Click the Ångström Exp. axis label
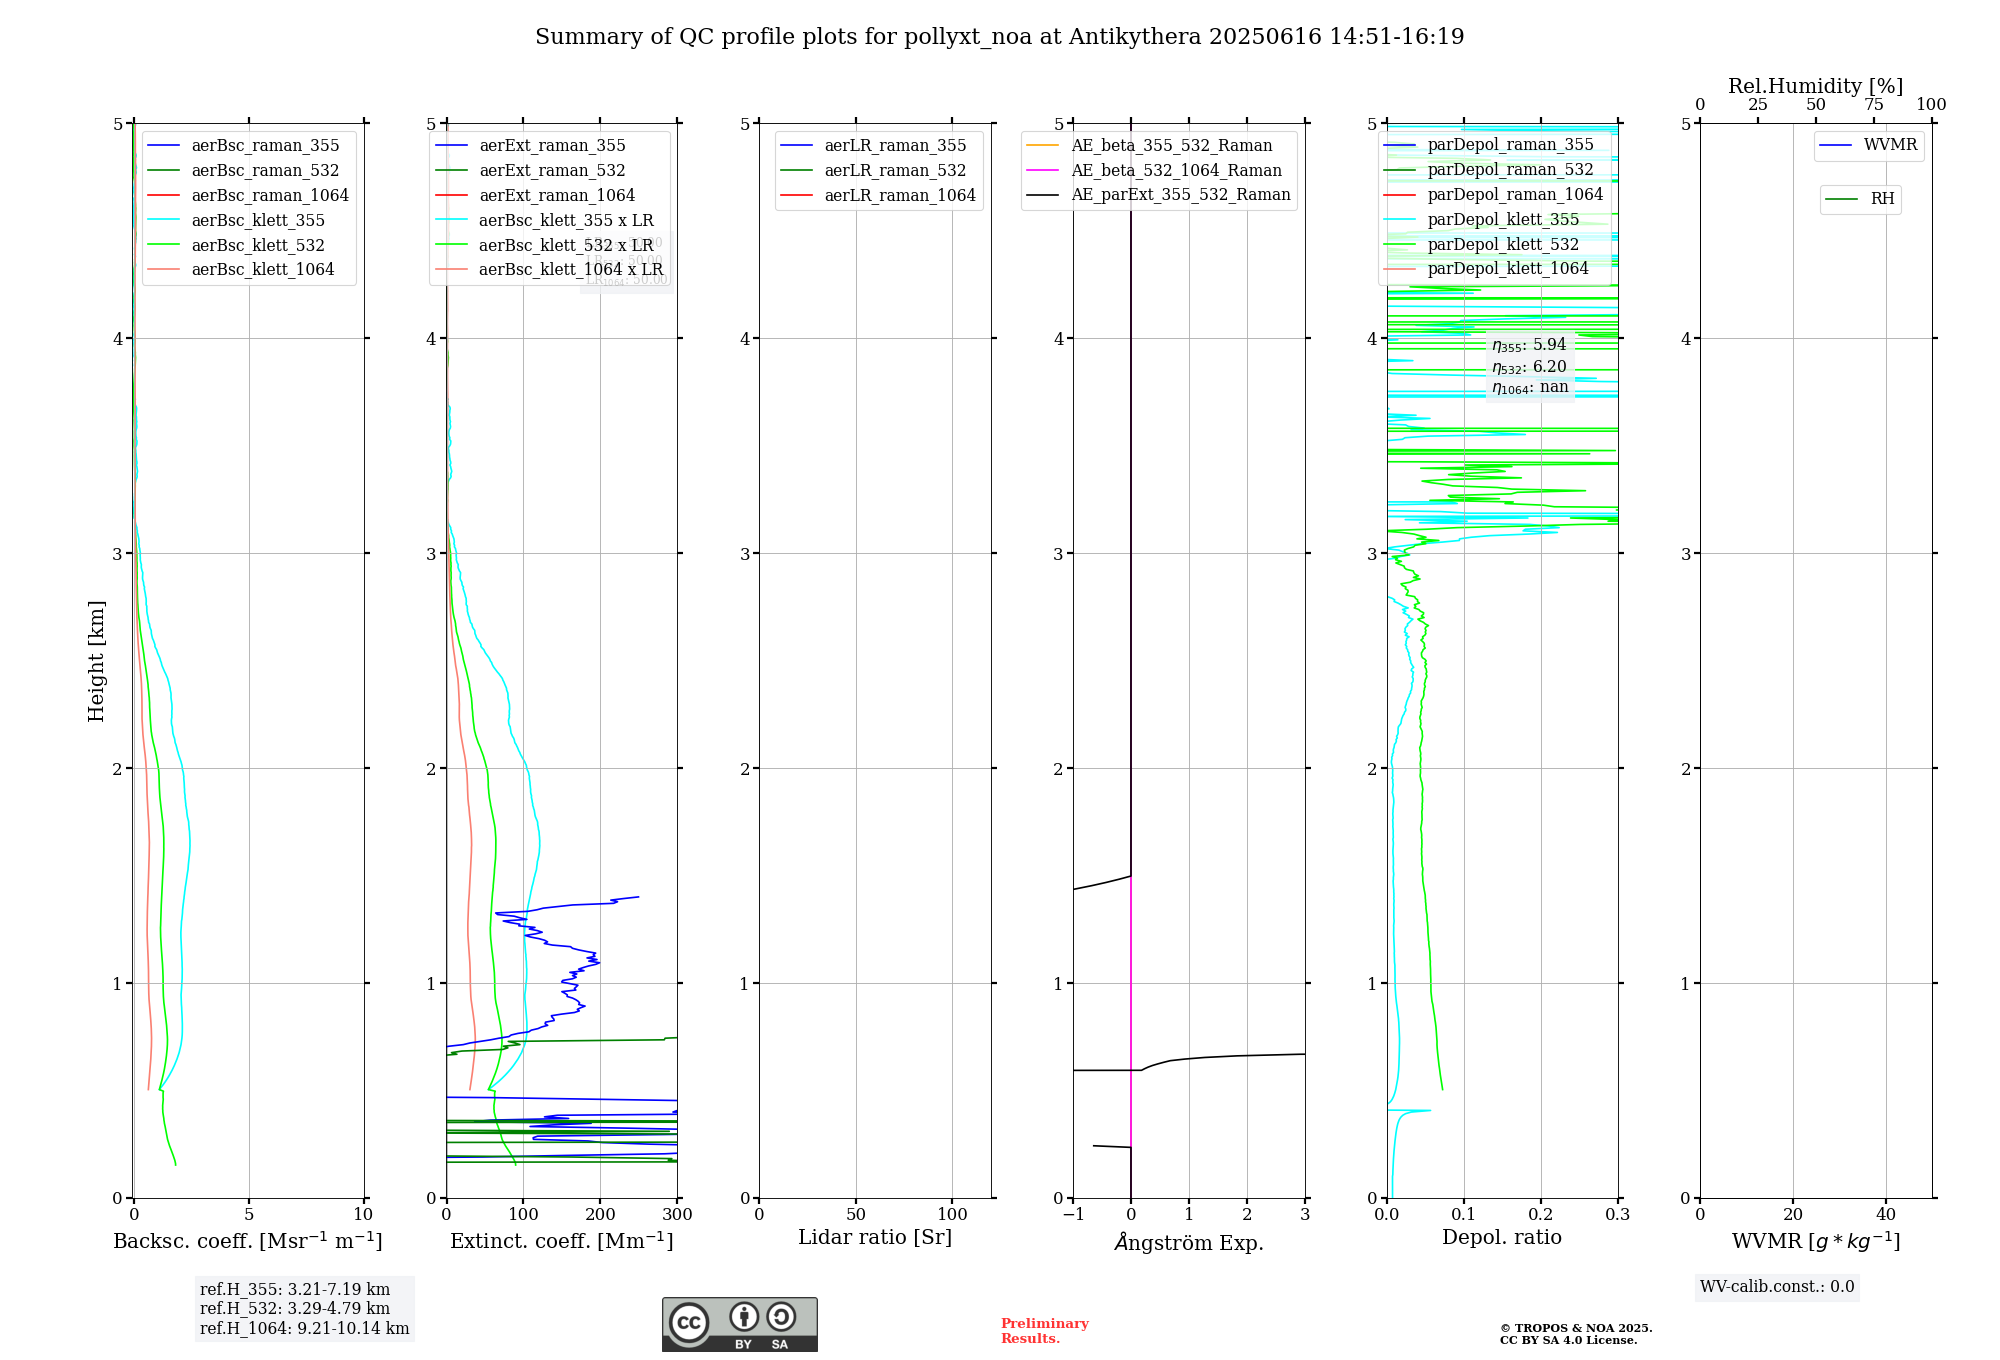Image resolution: width=2000 pixels, height=1360 pixels. pos(1189,1242)
